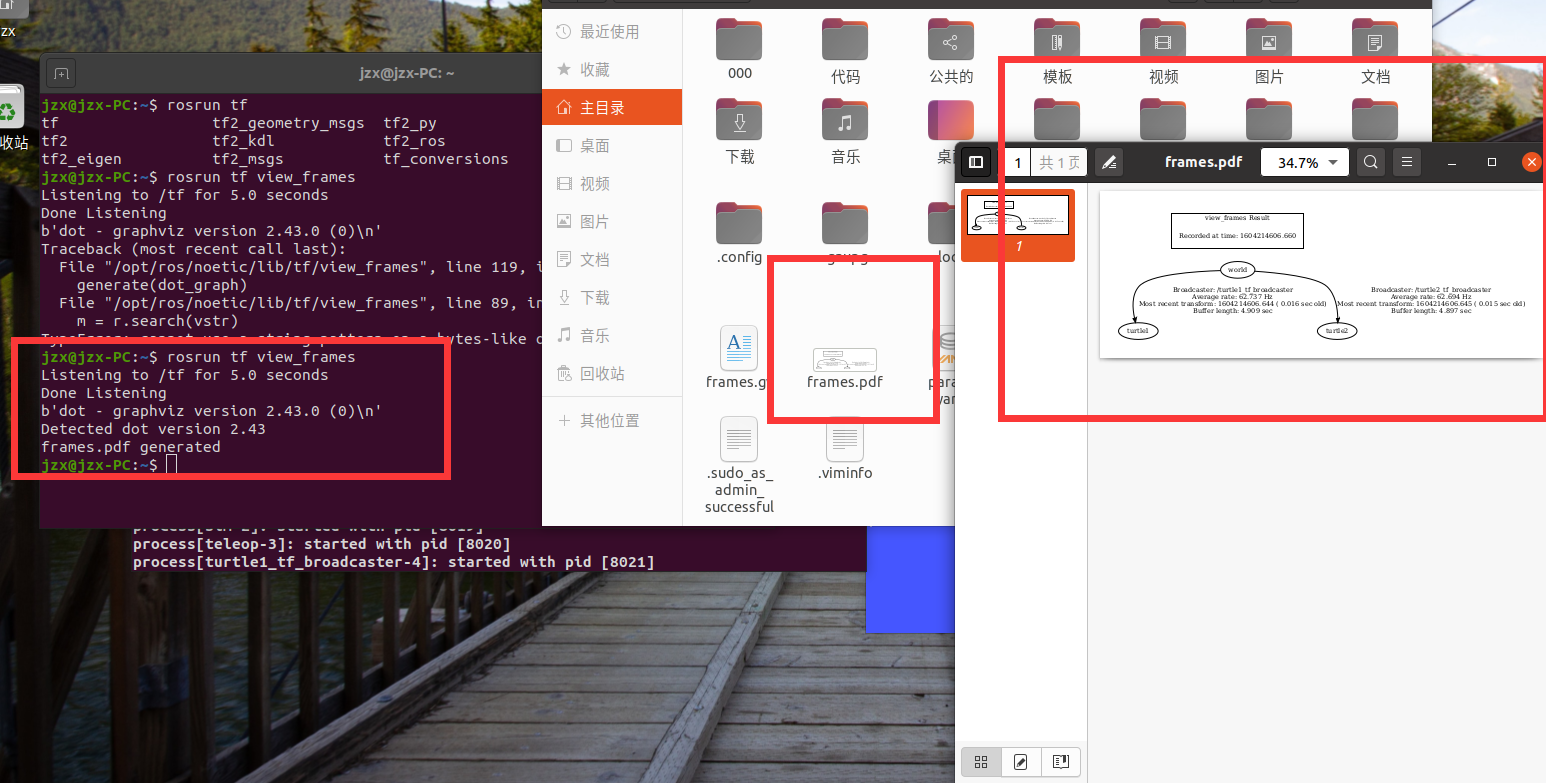The width and height of the screenshot is (1546, 783).
Task: Open 其他位置 other locations in the sidebar
Action: [612, 421]
